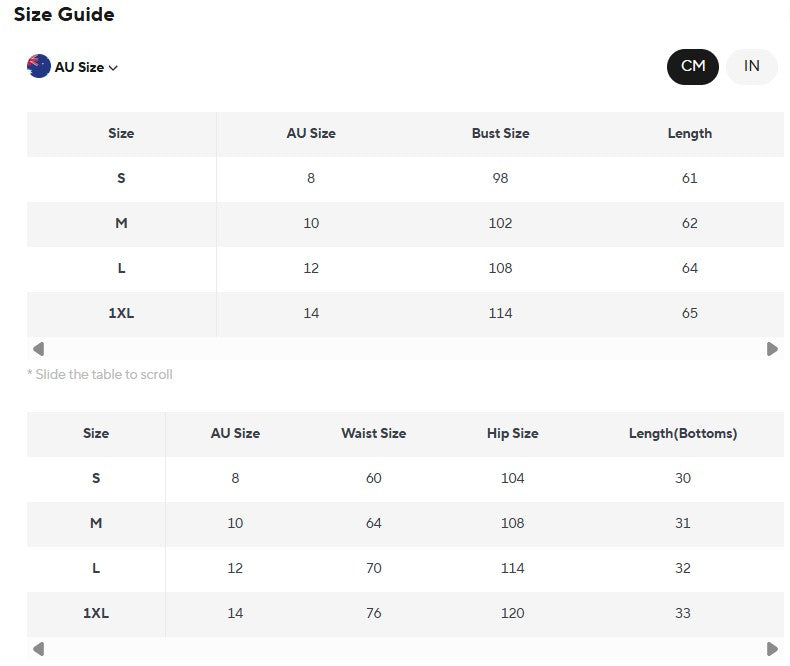Click the Waist Size column header
Screen dimensions: 790x666
click(373, 433)
